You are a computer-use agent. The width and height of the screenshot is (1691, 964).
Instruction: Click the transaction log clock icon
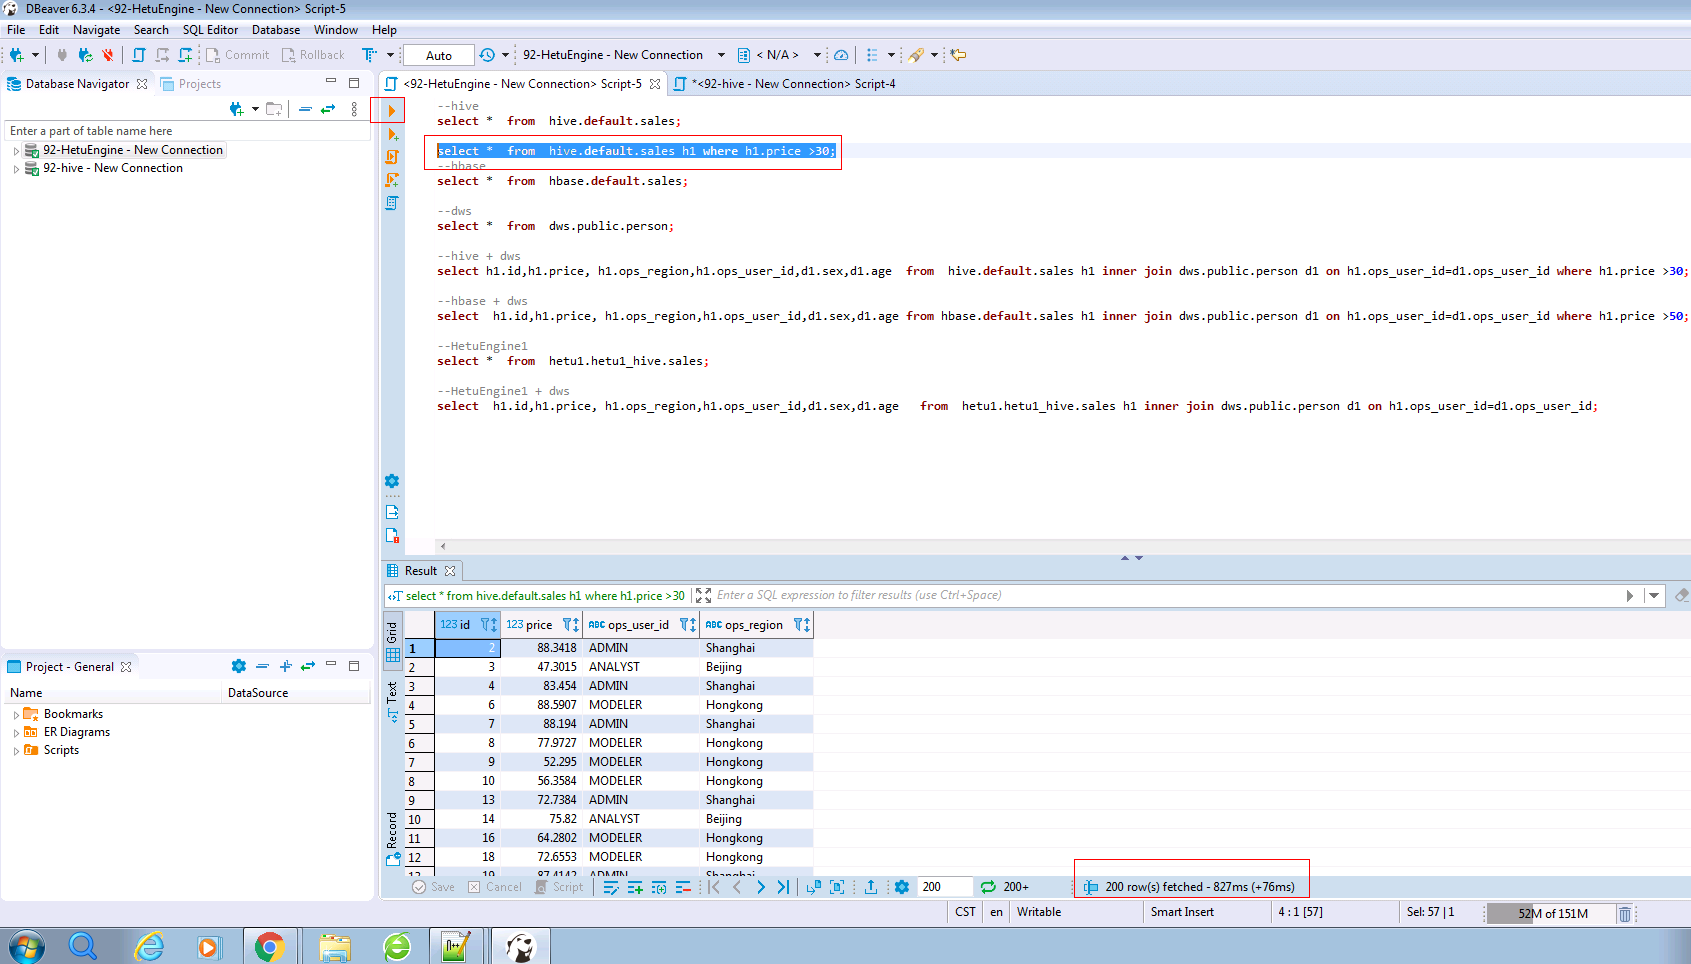[x=487, y=55]
